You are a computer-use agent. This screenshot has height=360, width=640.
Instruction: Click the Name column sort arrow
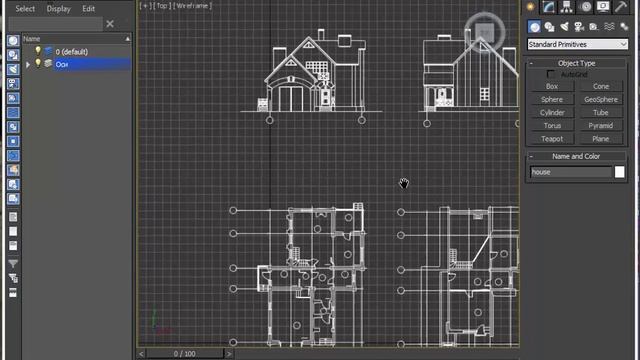click(127, 39)
